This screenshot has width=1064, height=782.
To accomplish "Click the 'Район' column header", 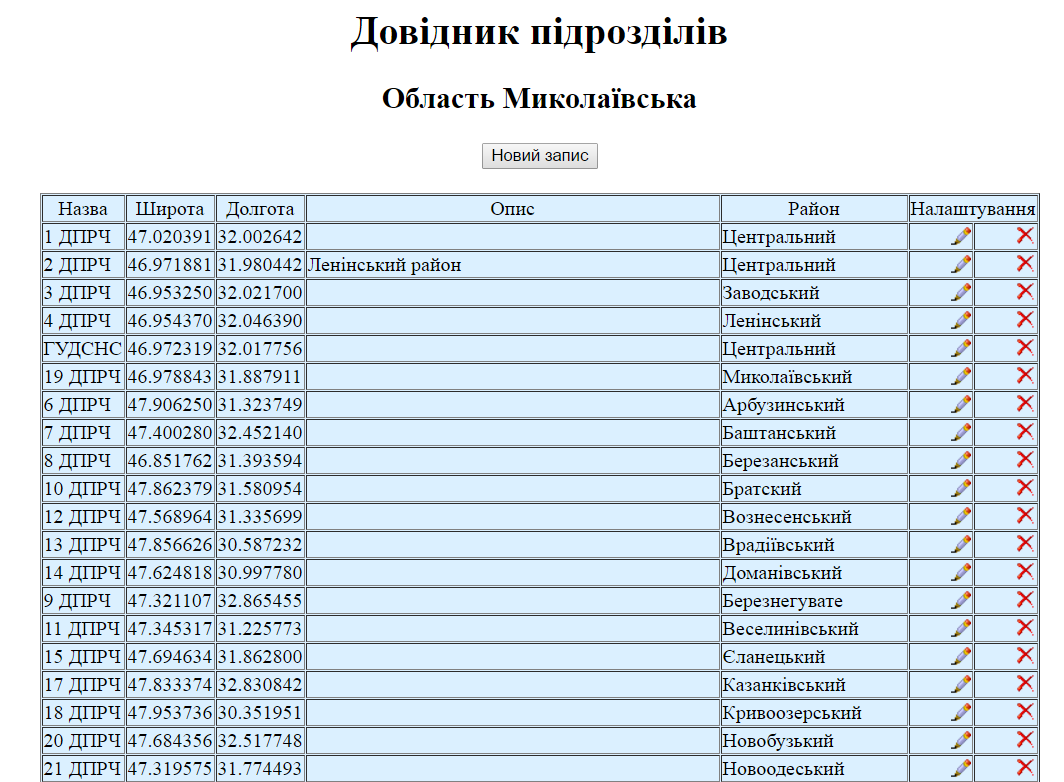I will (813, 209).
